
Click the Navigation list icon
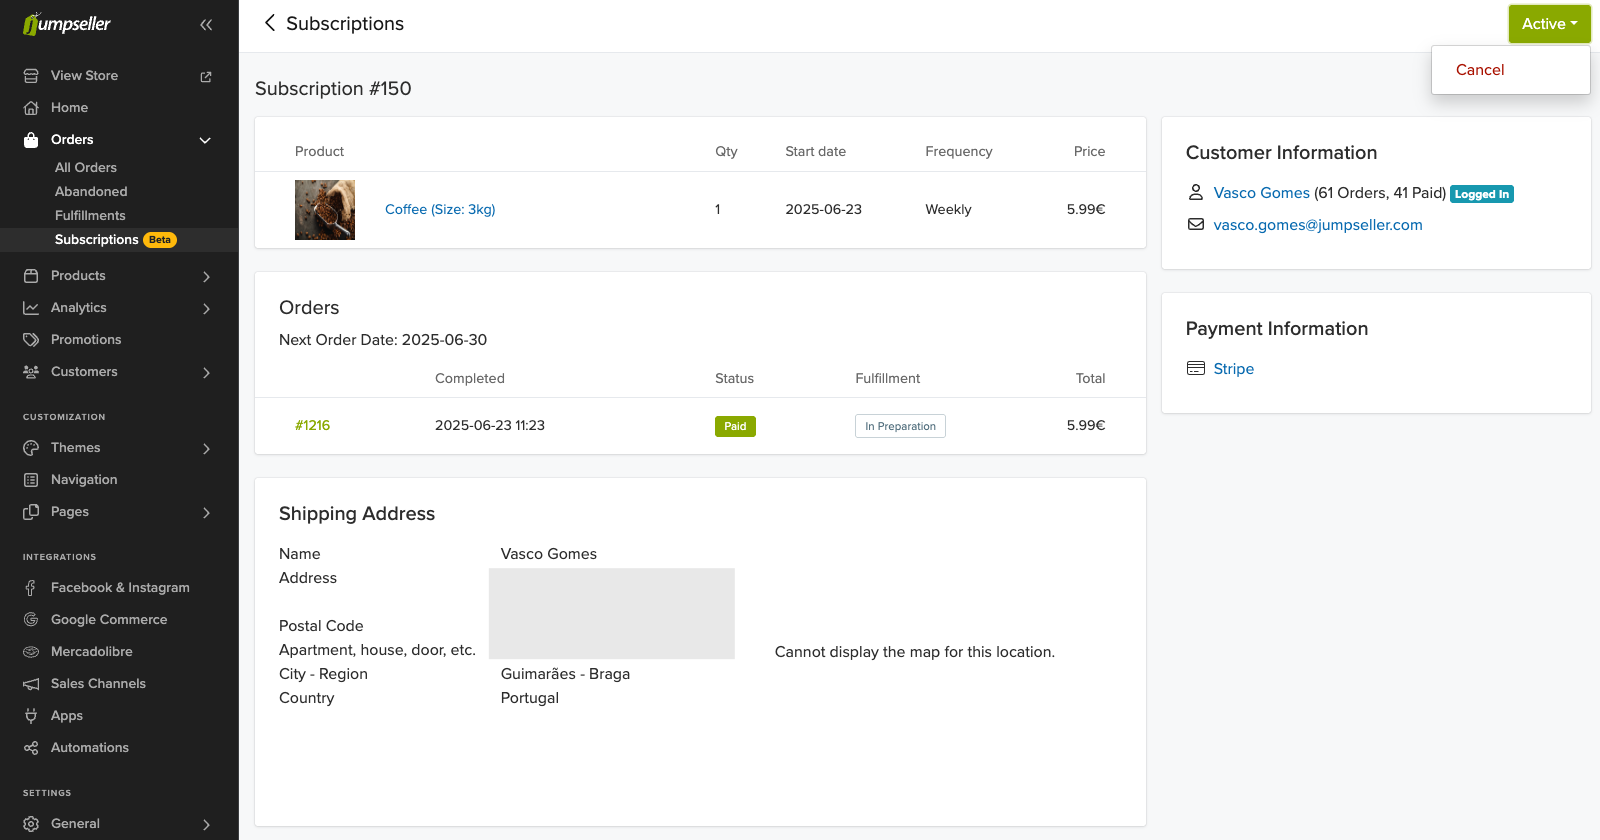[x=31, y=480]
